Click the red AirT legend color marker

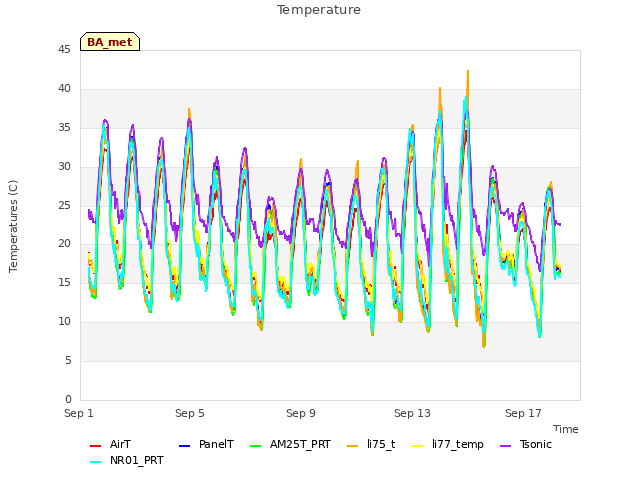[x=95, y=446]
